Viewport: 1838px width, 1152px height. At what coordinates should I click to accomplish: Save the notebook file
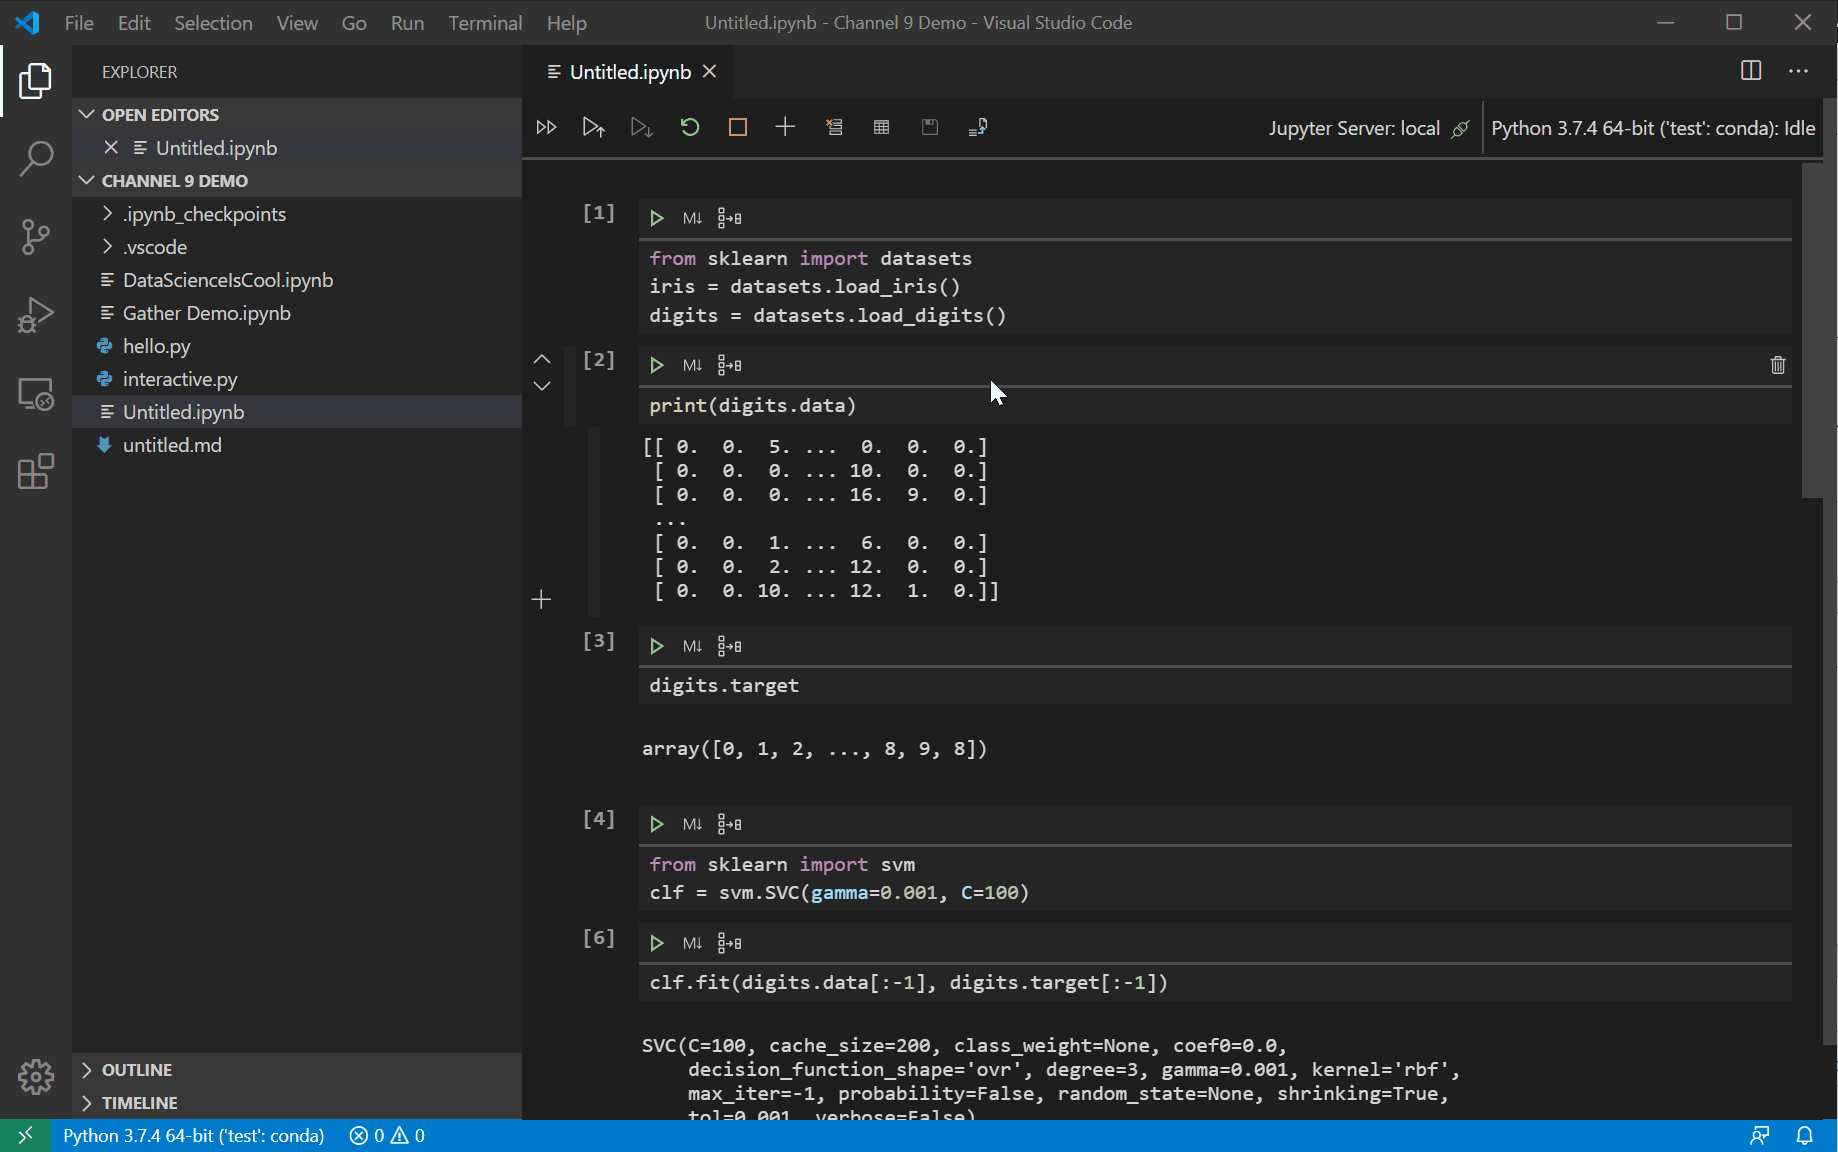click(929, 127)
